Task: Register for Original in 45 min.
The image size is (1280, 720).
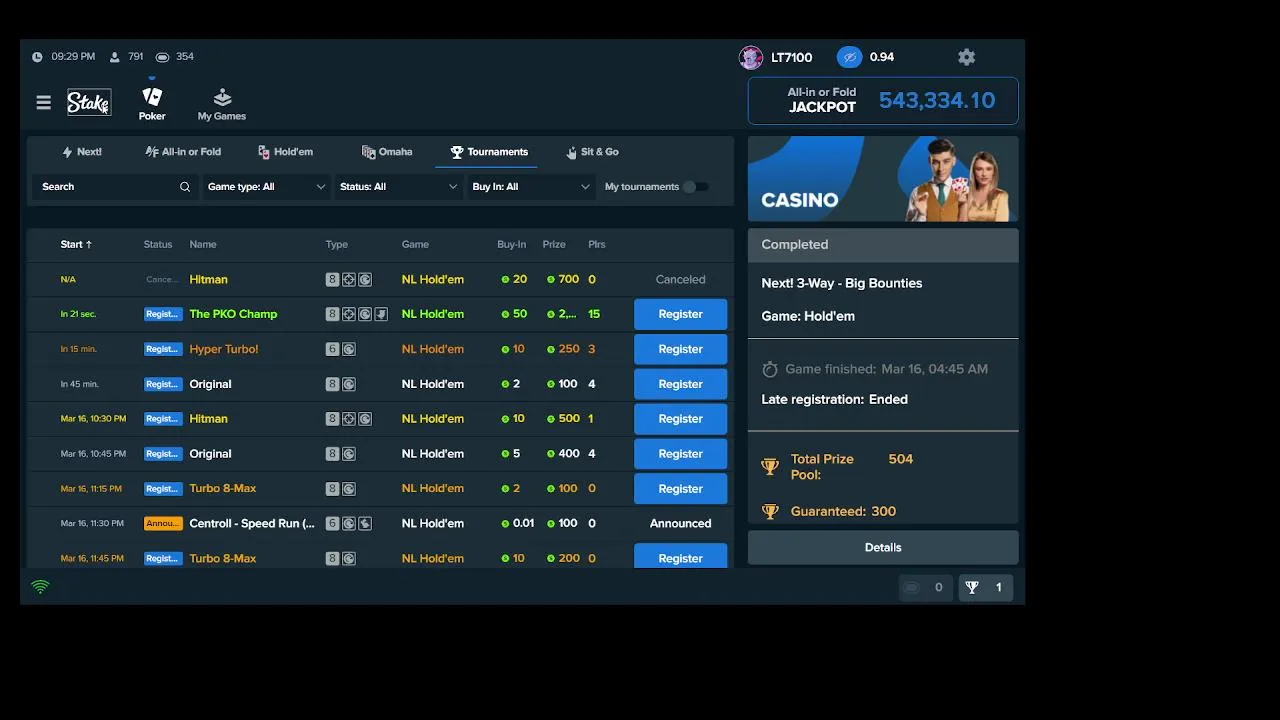Action: point(680,384)
